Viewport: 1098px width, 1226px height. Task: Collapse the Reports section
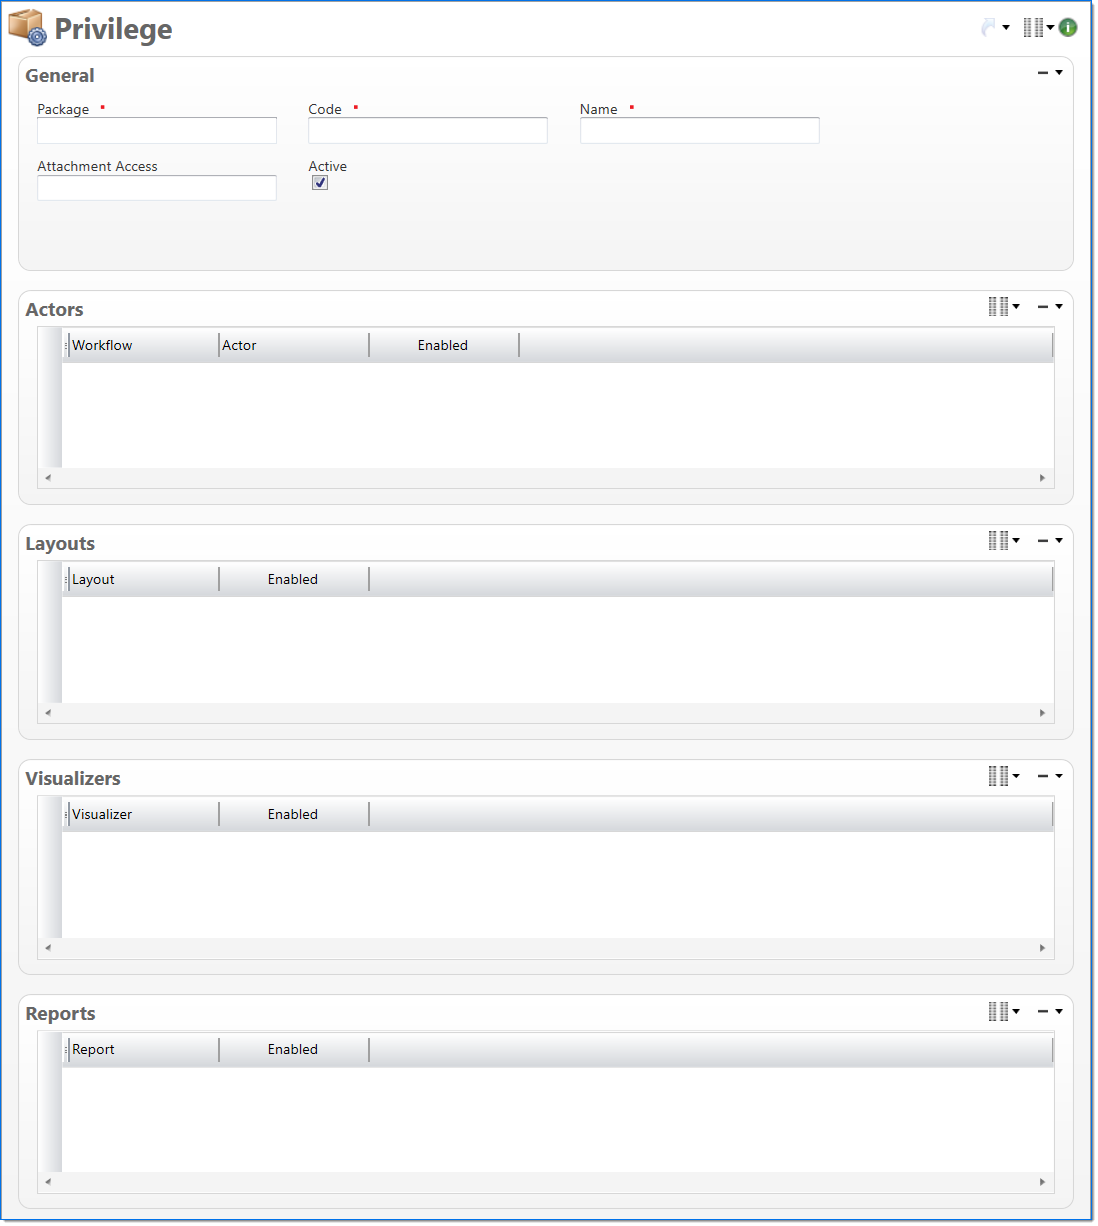1043,1011
